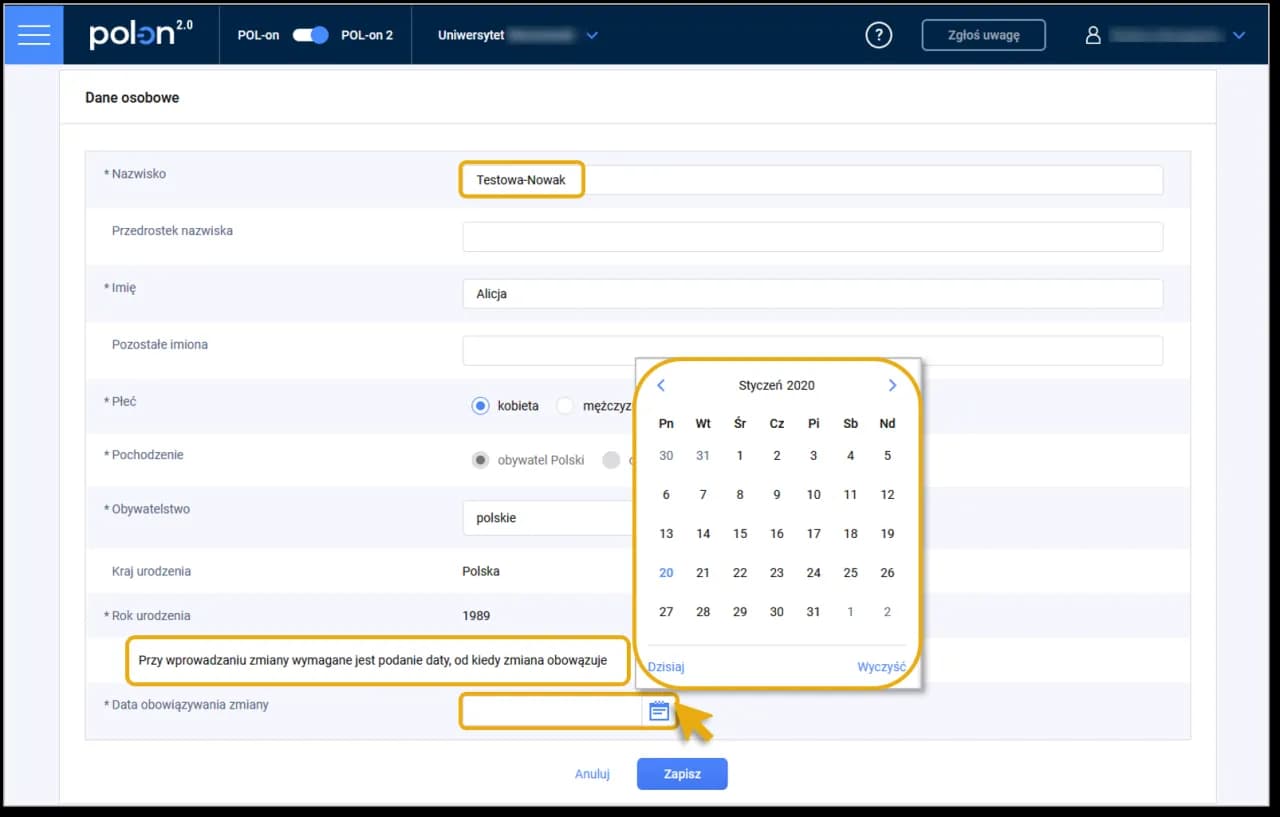Open the calendar date picker icon
1280x817 pixels.
[658, 711]
